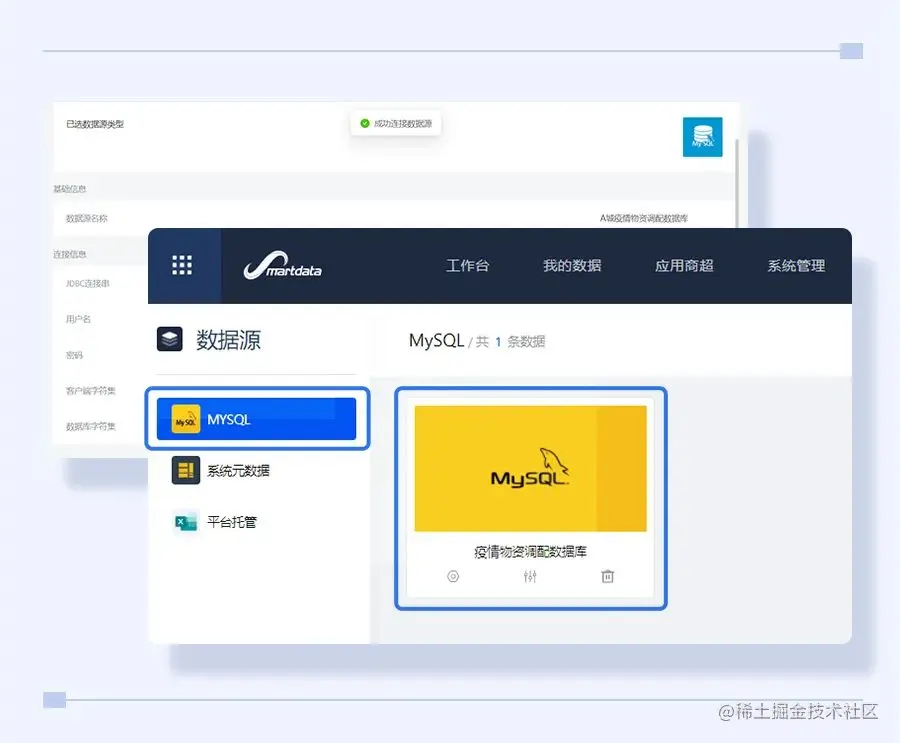Screen dimensions: 900x743
Task: Click 数据库字符集 label in background window
Action: pyautogui.click(x=91, y=427)
